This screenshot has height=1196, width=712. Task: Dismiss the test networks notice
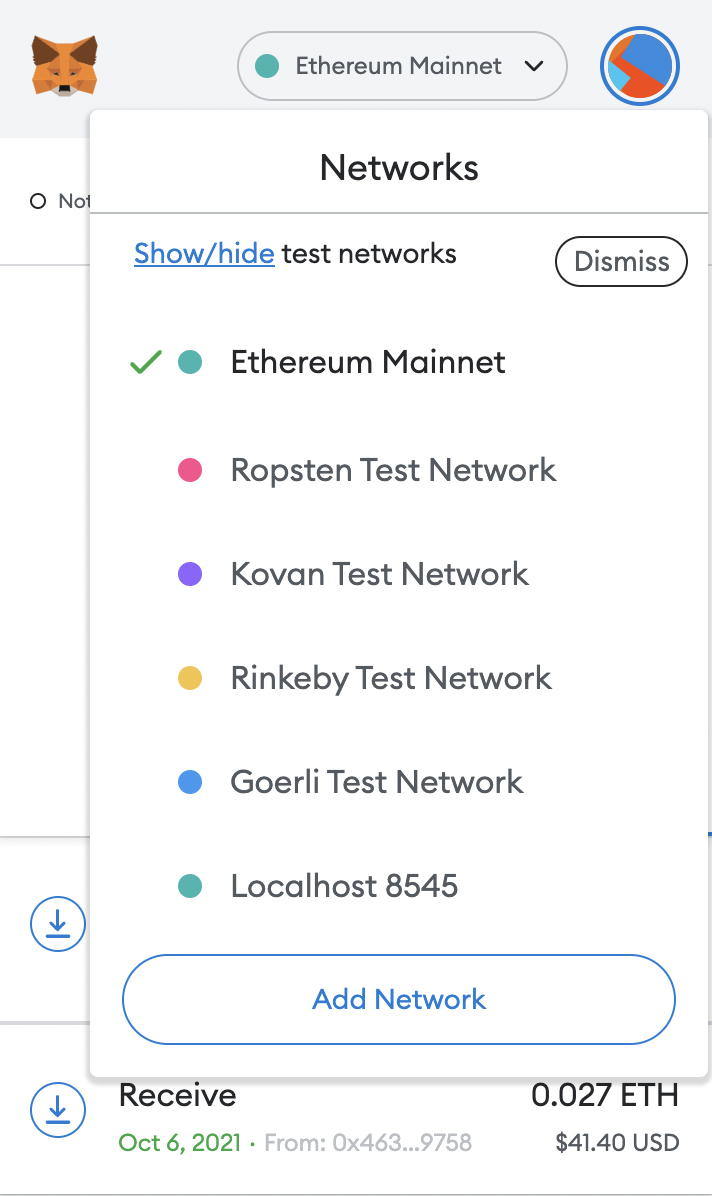(x=621, y=262)
